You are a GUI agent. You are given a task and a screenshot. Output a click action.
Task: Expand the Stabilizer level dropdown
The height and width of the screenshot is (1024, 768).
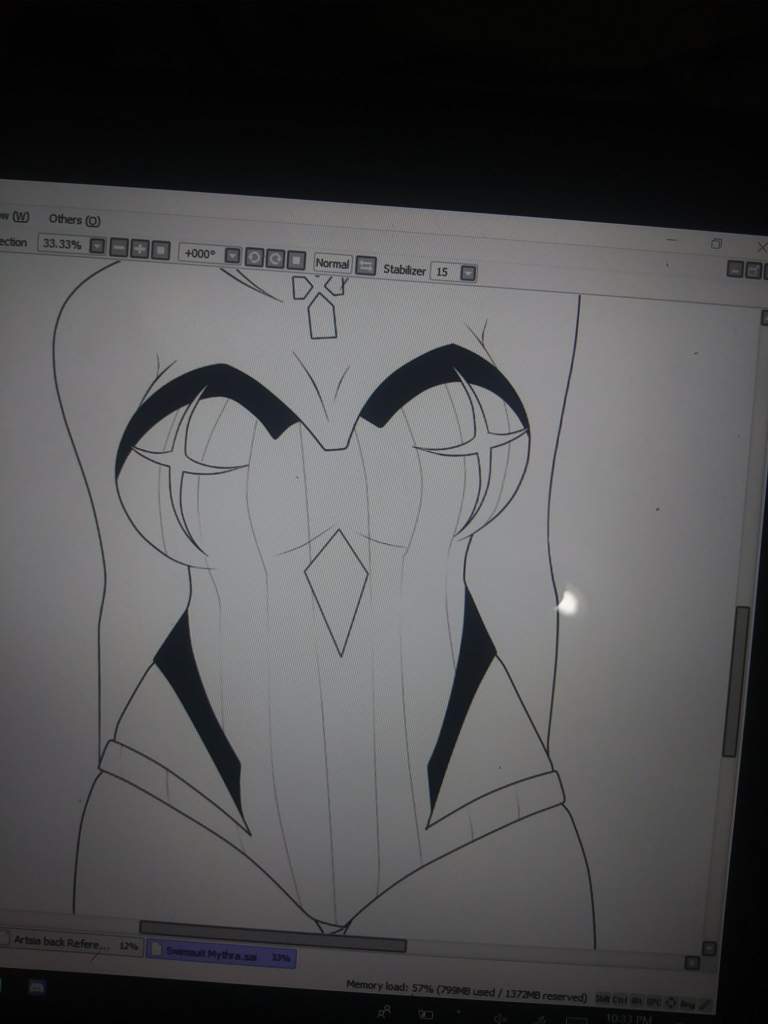pyautogui.click(x=468, y=272)
